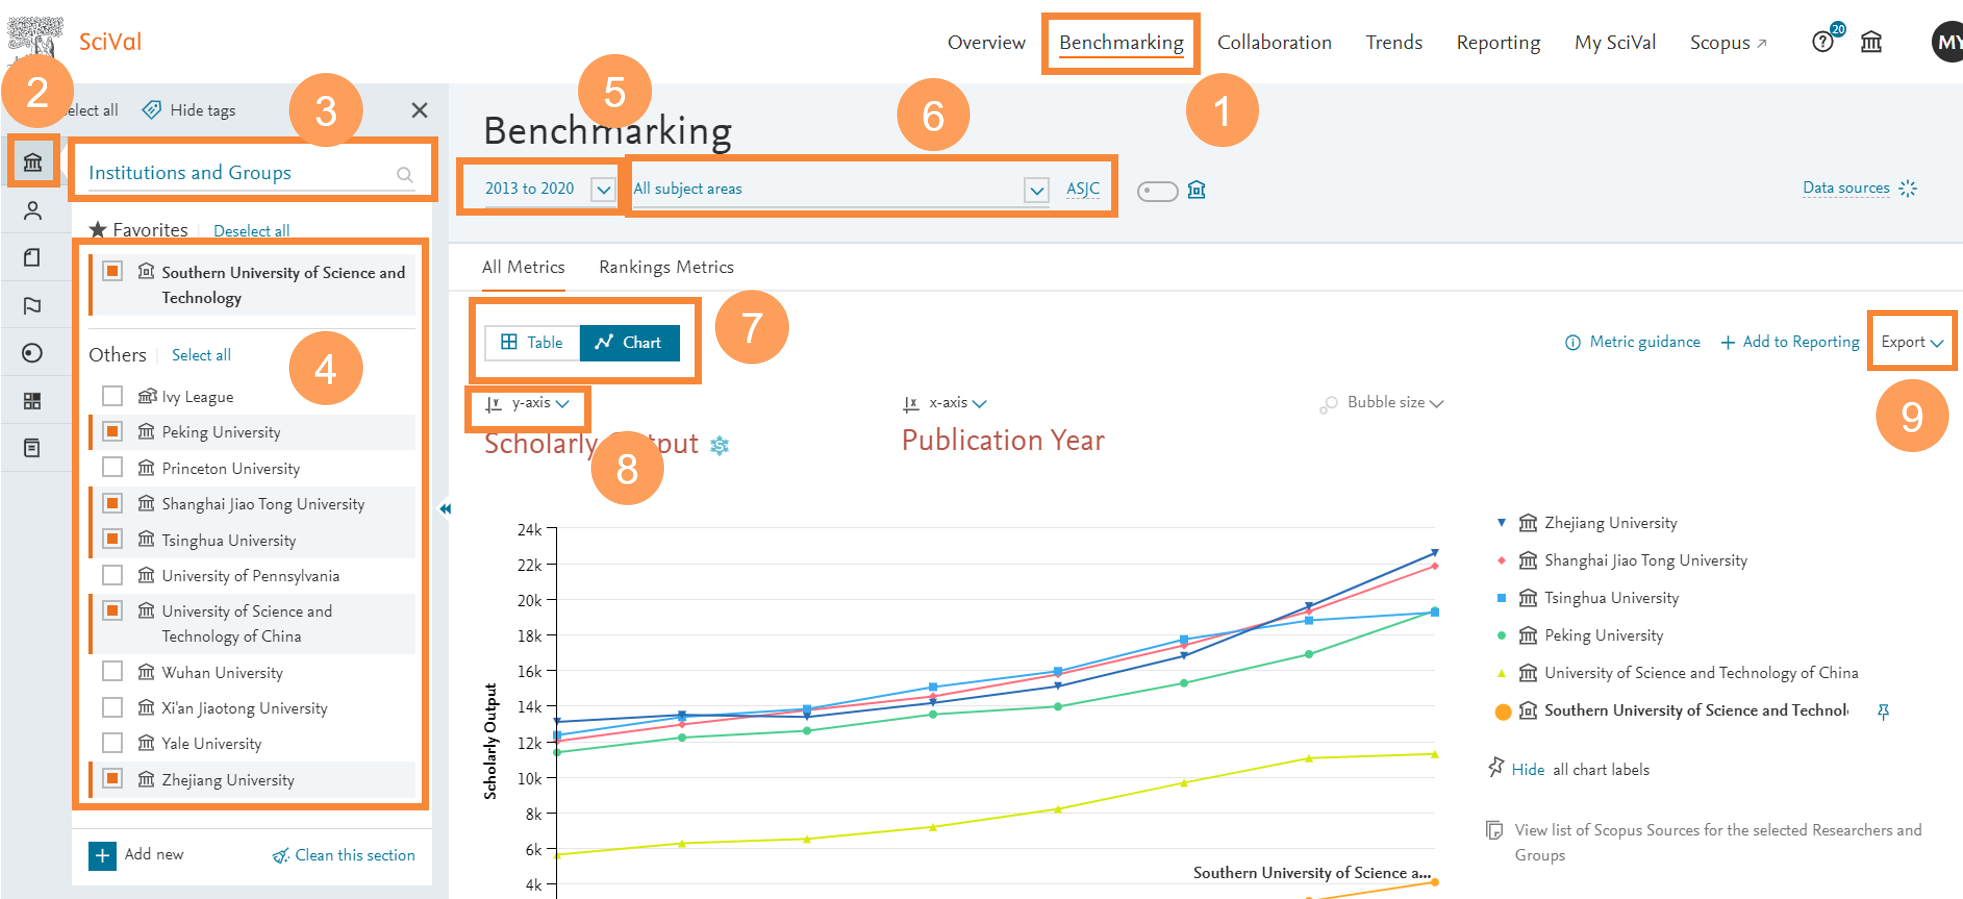Viewport: 1963px width, 899px height.
Task: Click the Metric guidance info icon
Action: pyautogui.click(x=1573, y=343)
